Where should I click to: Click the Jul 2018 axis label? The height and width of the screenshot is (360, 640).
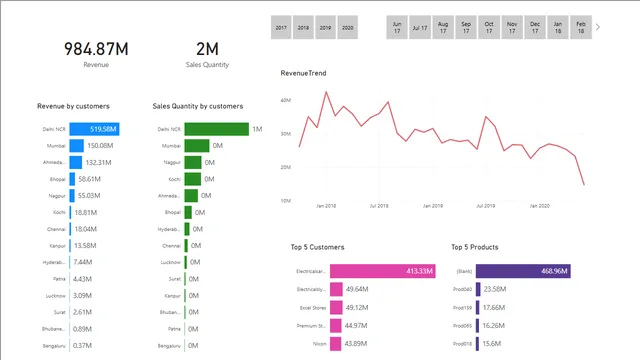click(x=379, y=206)
